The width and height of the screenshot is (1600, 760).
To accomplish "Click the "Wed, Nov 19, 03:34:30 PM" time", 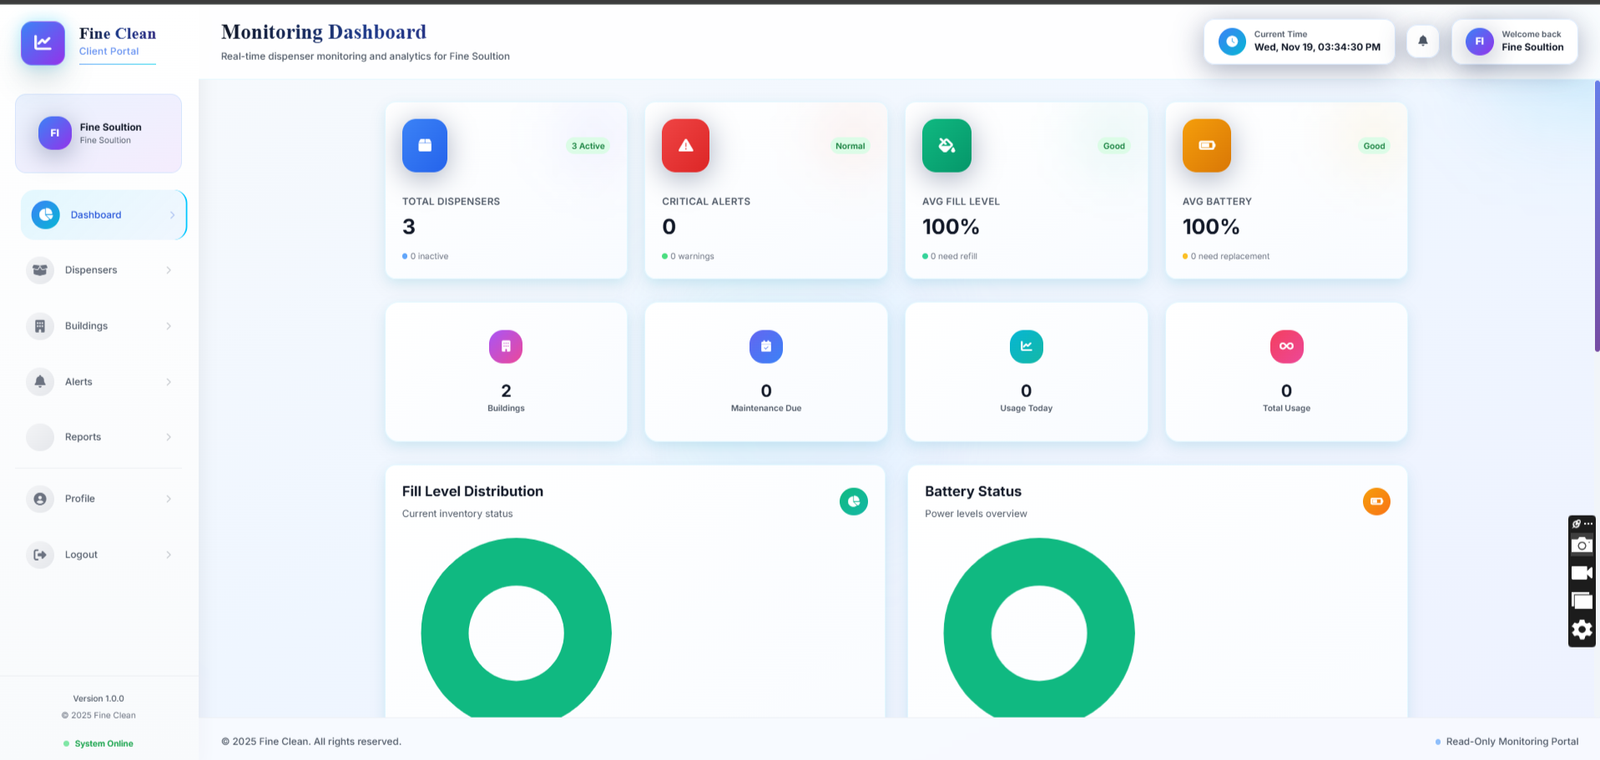I will pos(1317,47).
